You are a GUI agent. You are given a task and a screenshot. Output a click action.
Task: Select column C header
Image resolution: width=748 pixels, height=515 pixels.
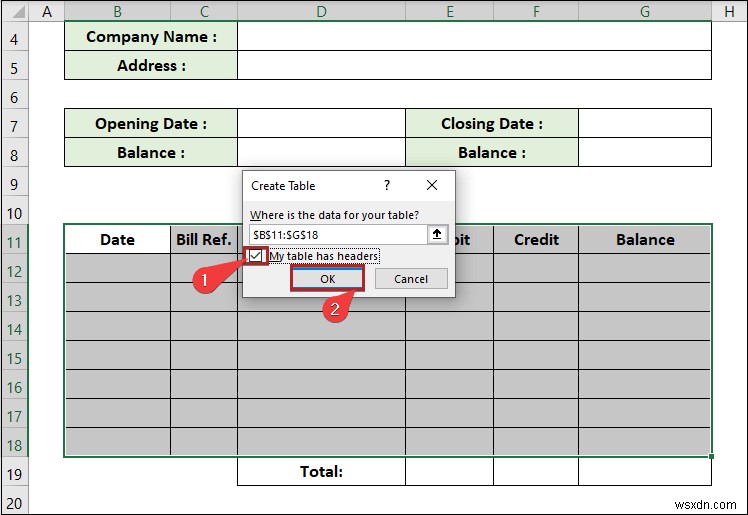click(x=204, y=11)
